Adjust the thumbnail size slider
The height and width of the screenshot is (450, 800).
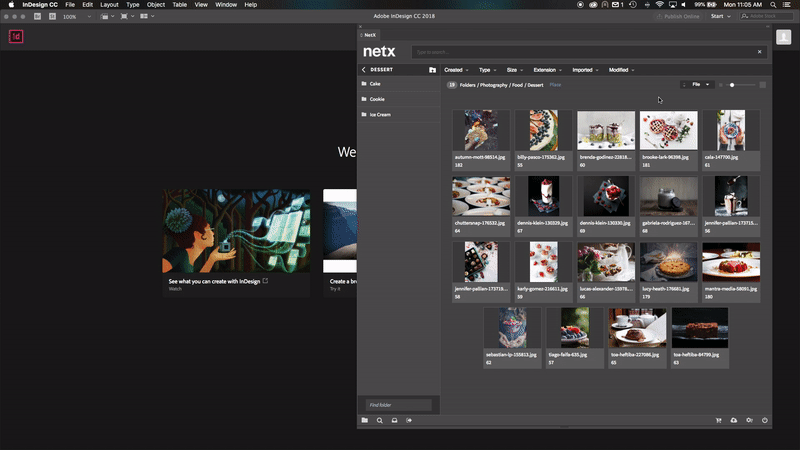click(x=732, y=85)
